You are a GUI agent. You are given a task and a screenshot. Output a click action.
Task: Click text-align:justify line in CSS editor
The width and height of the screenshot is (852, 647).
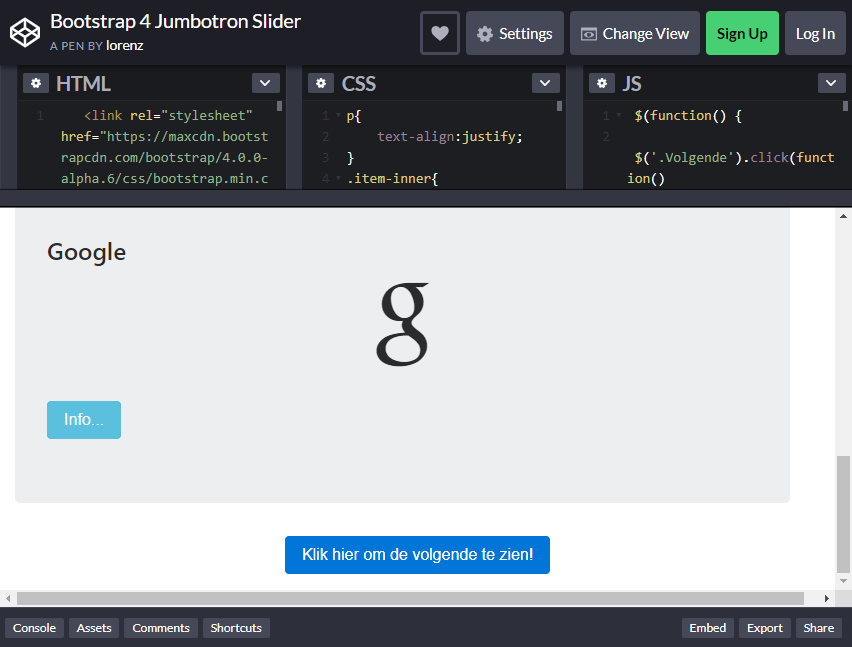coord(450,136)
